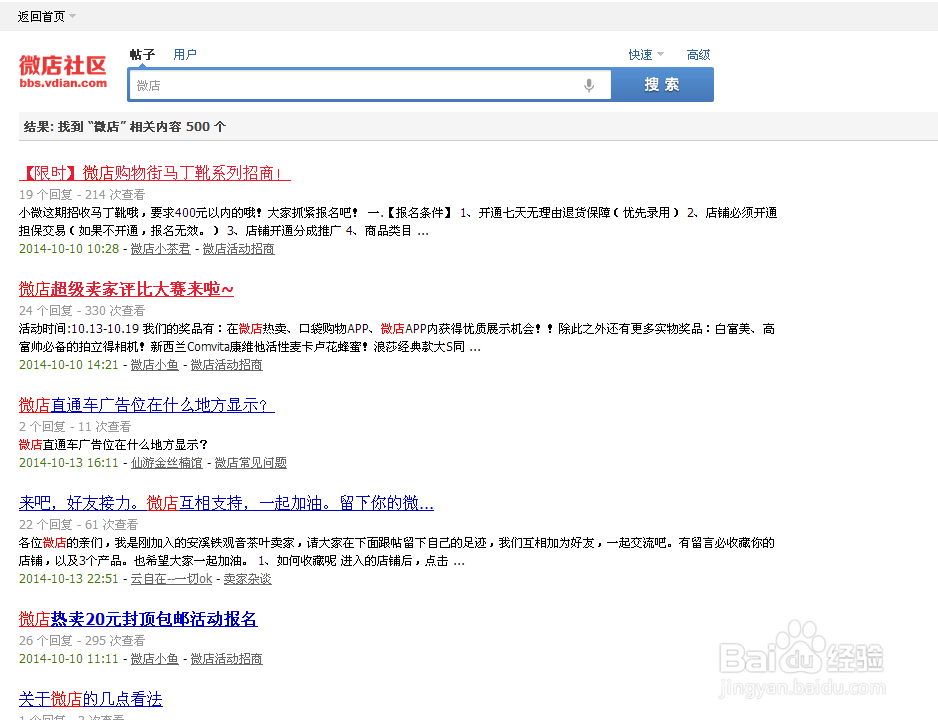Screen dimensions: 938x720
Task: Click the snippet starting 活动时间:10.13-10.19
Action: [397, 338]
